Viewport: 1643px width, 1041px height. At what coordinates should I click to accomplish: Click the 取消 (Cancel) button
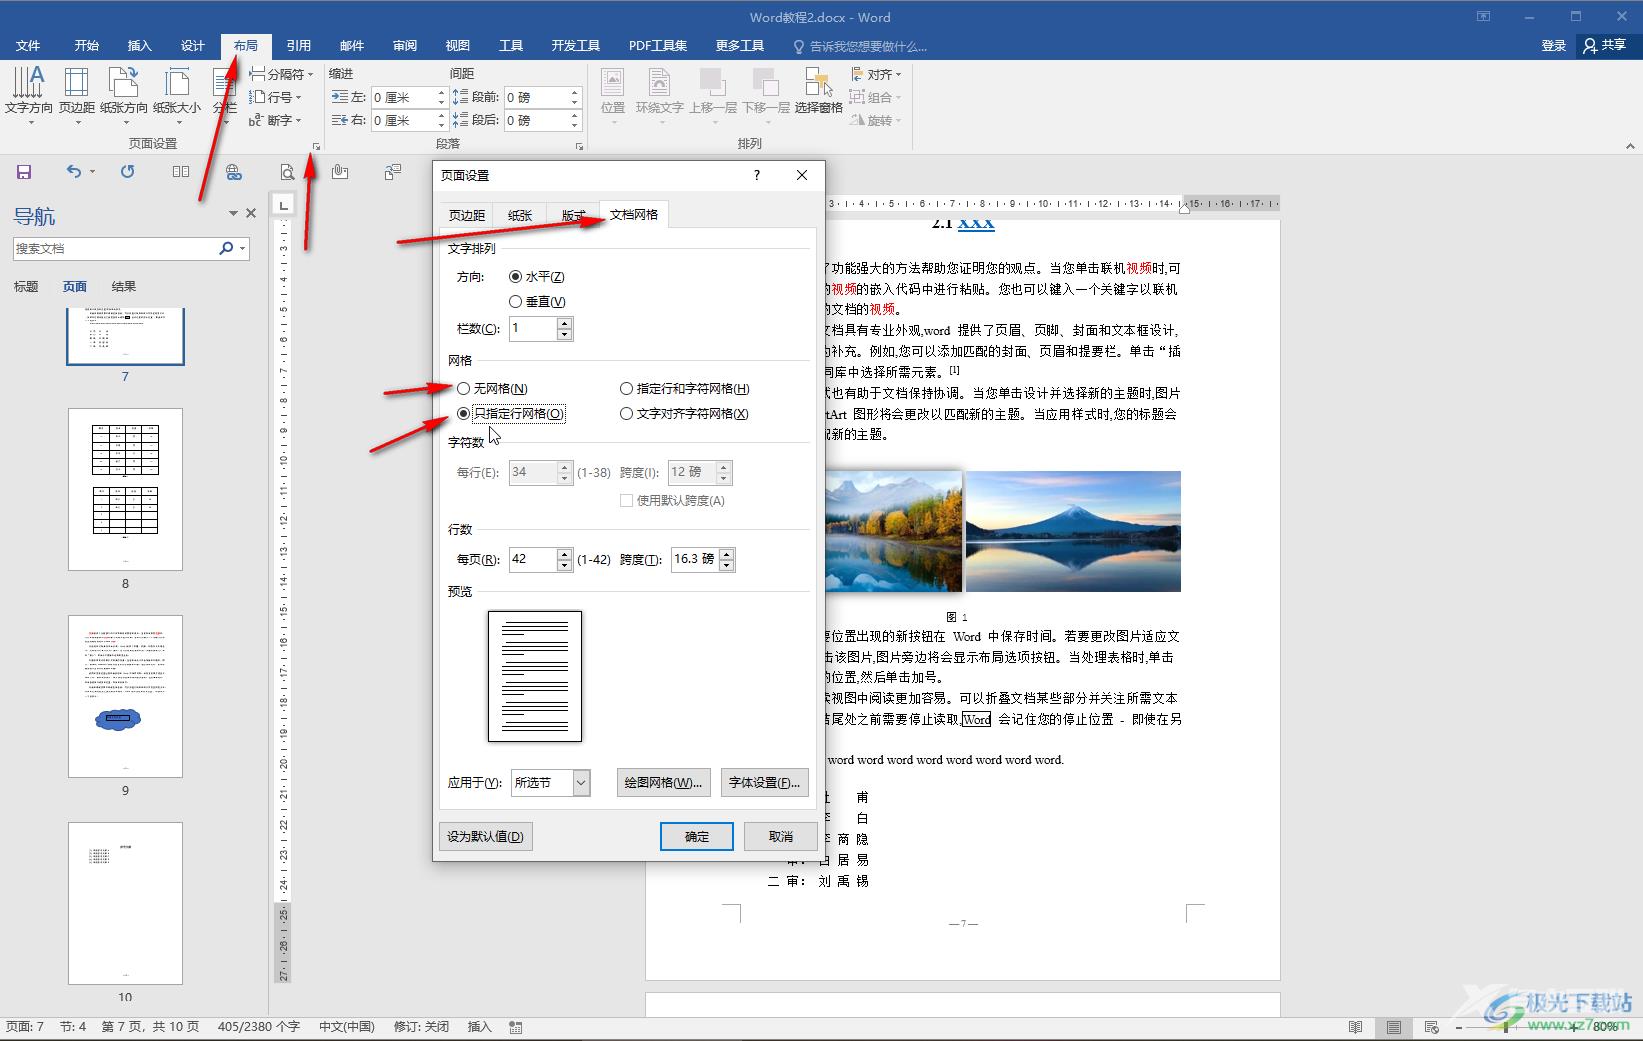[x=781, y=836]
